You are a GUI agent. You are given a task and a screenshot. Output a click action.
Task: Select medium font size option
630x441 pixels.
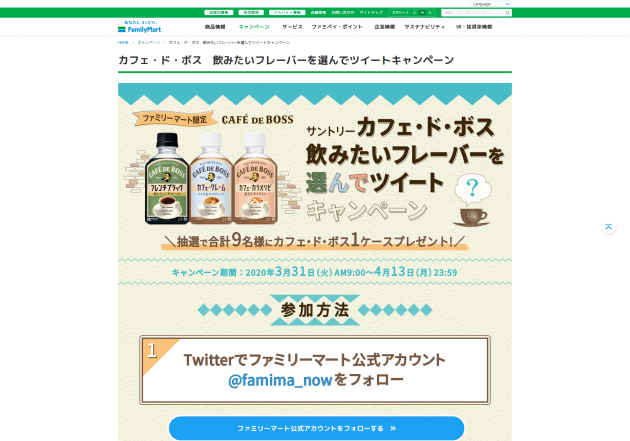(x=422, y=13)
